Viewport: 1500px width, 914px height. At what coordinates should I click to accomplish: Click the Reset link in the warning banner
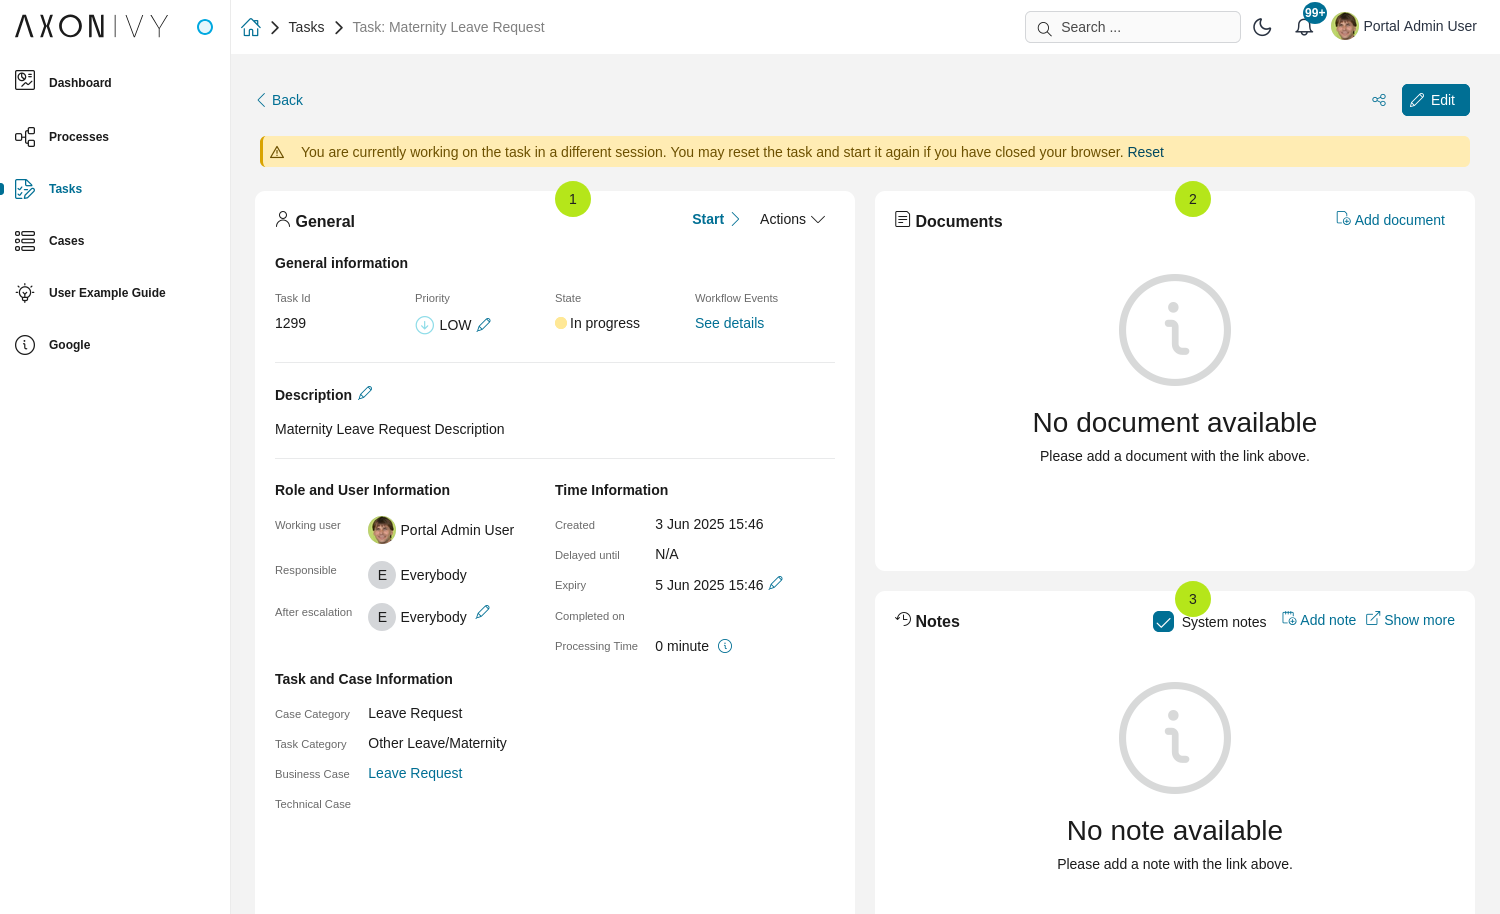pyautogui.click(x=1145, y=152)
